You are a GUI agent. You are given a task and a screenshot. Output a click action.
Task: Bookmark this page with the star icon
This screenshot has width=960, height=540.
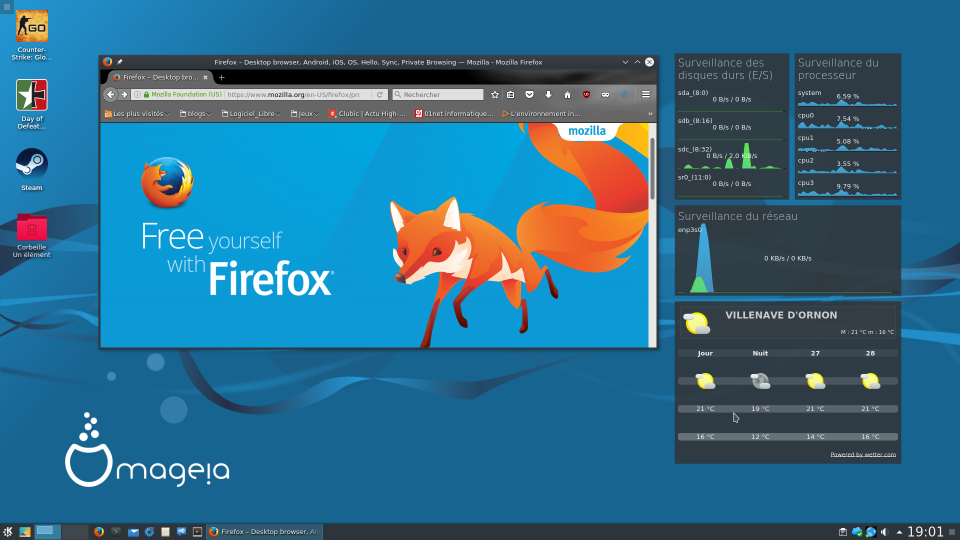[x=495, y=94]
